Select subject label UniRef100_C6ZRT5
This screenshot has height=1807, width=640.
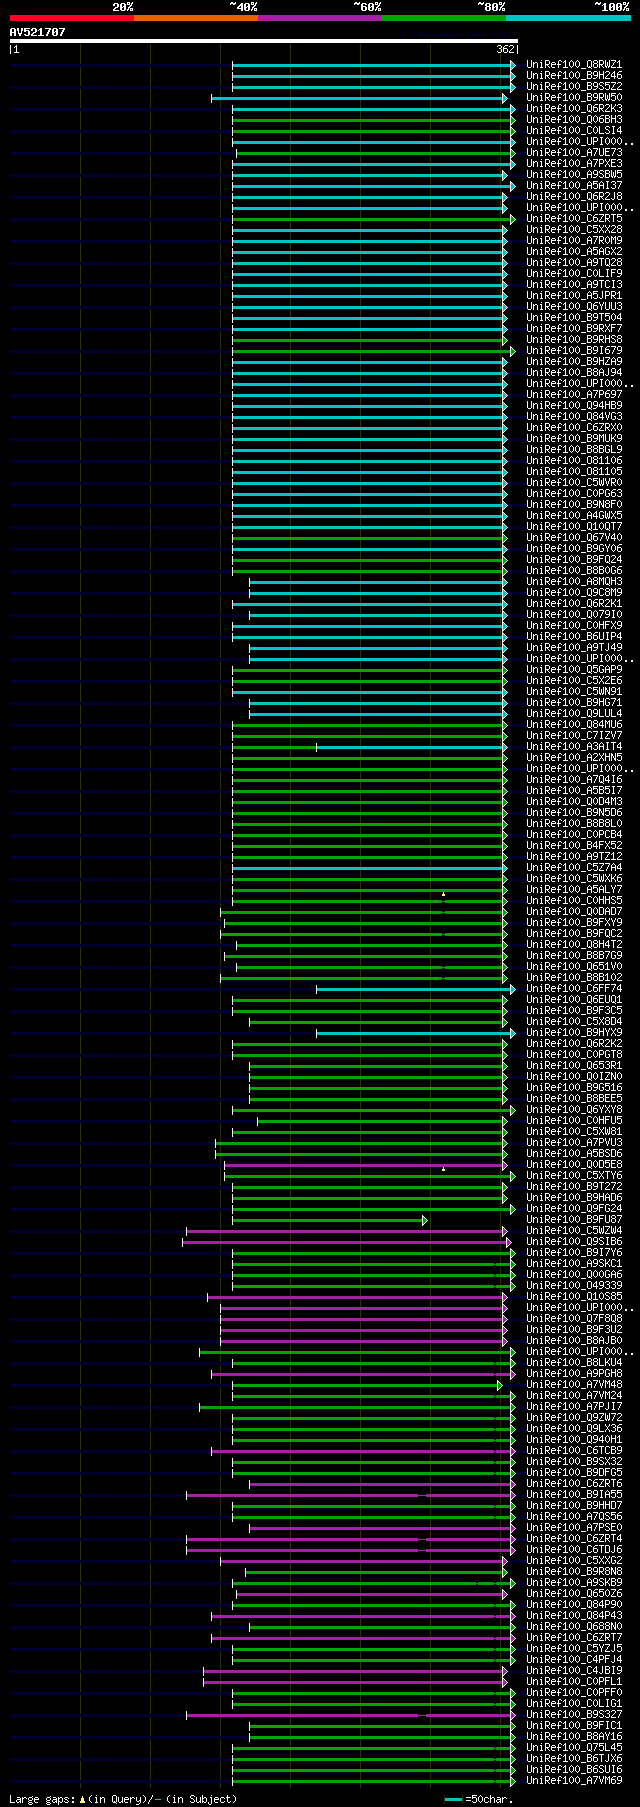[x=574, y=218]
